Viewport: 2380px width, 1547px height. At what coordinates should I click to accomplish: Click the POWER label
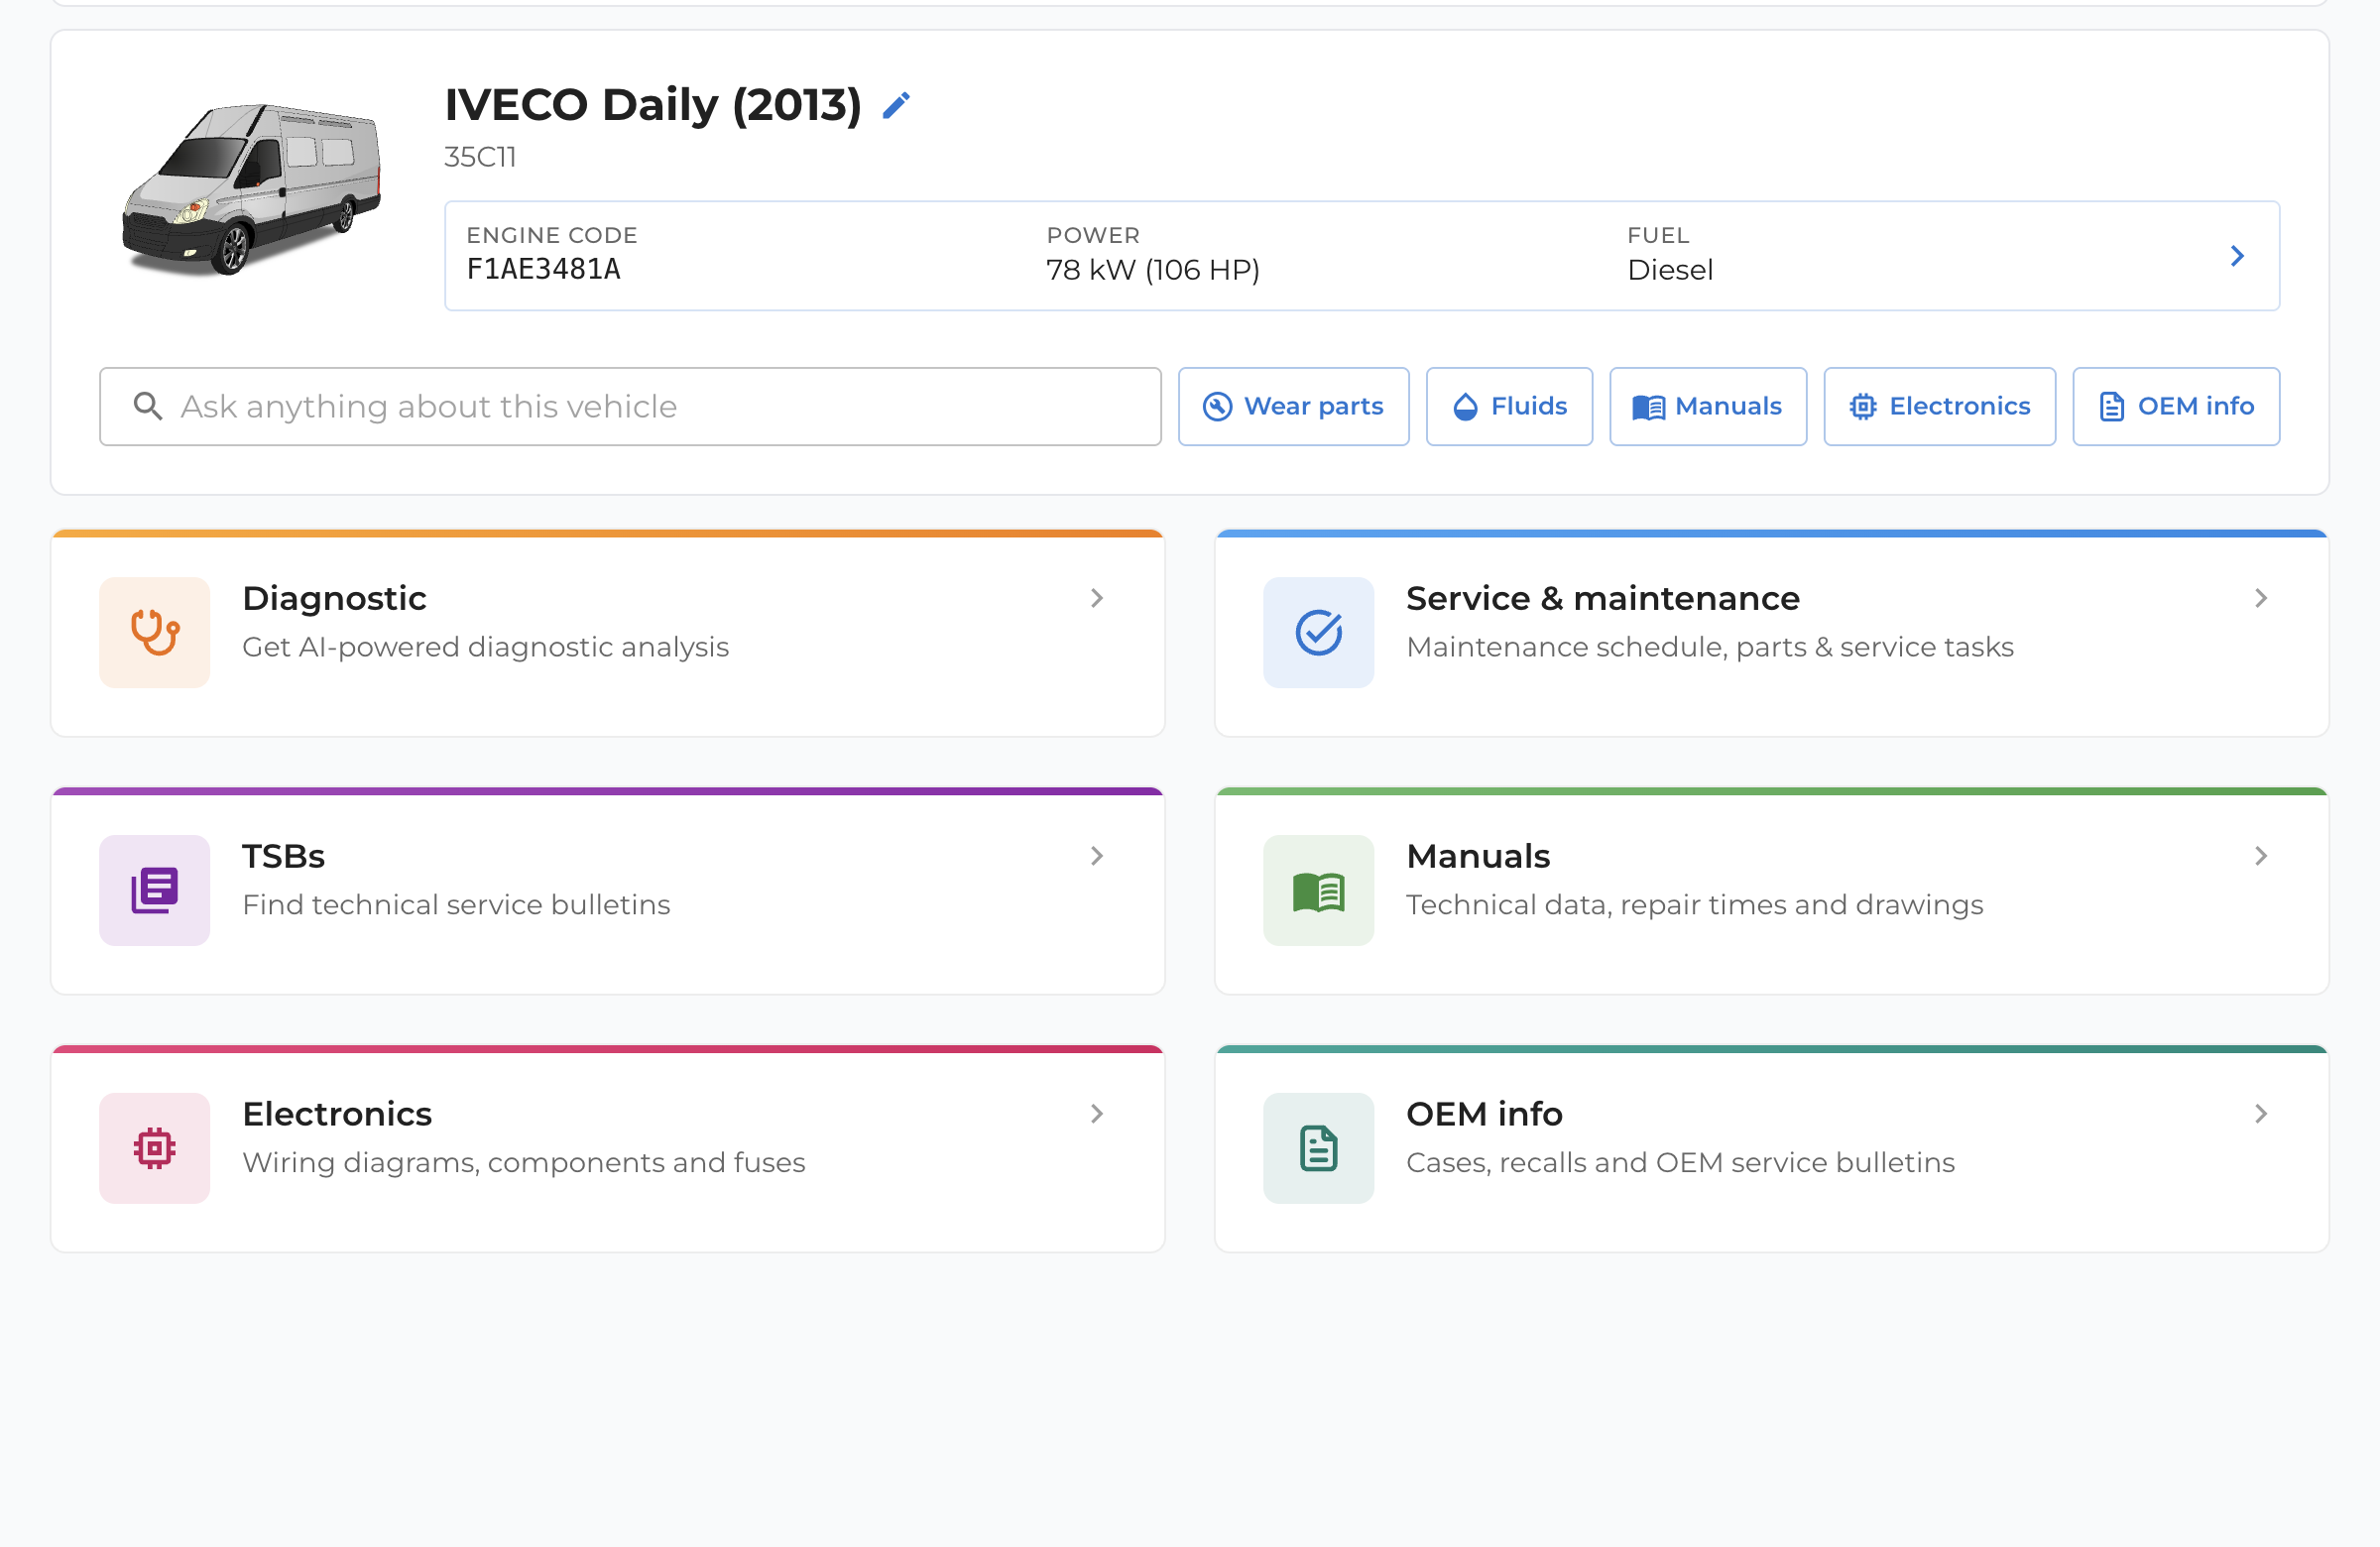click(x=1093, y=235)
